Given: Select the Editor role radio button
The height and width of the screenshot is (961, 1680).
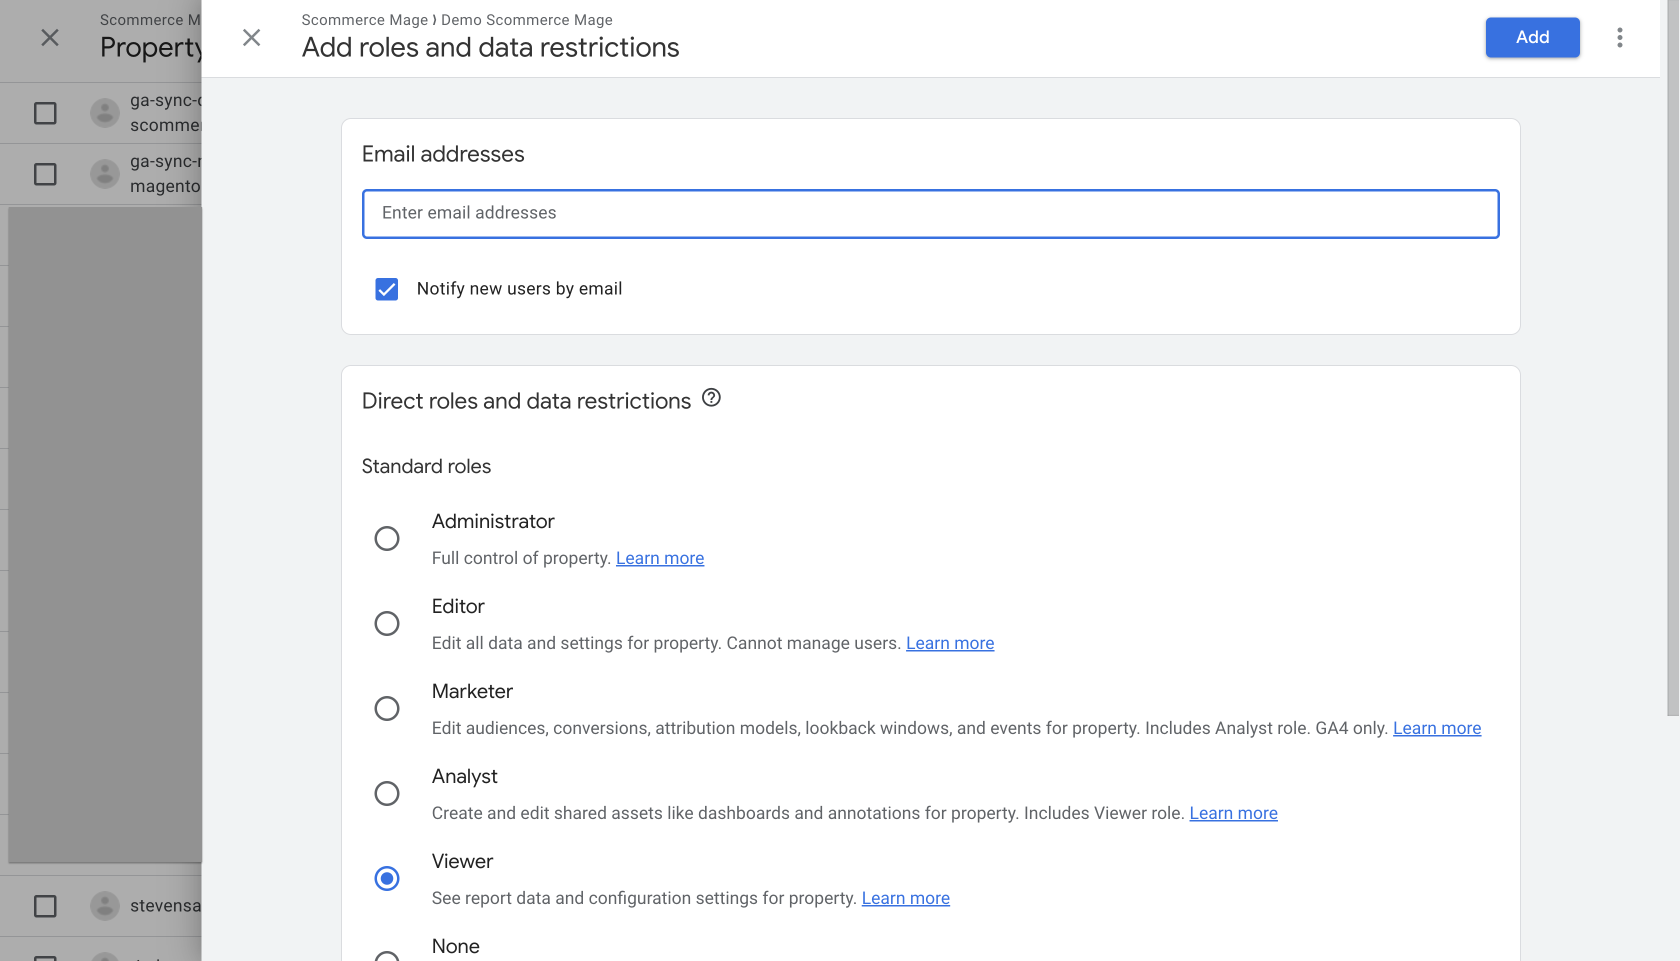Looking at the screenshot, I should (x=387, y=624).
